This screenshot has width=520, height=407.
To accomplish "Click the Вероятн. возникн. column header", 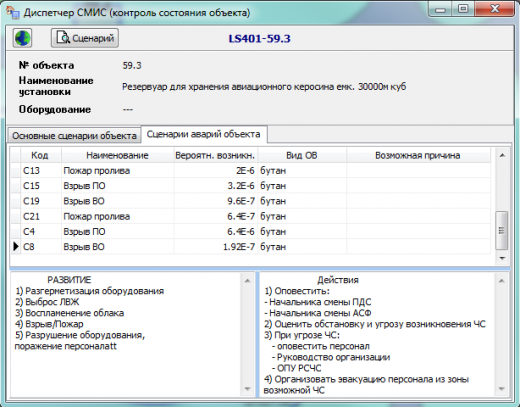I will (x=215, y=155).
